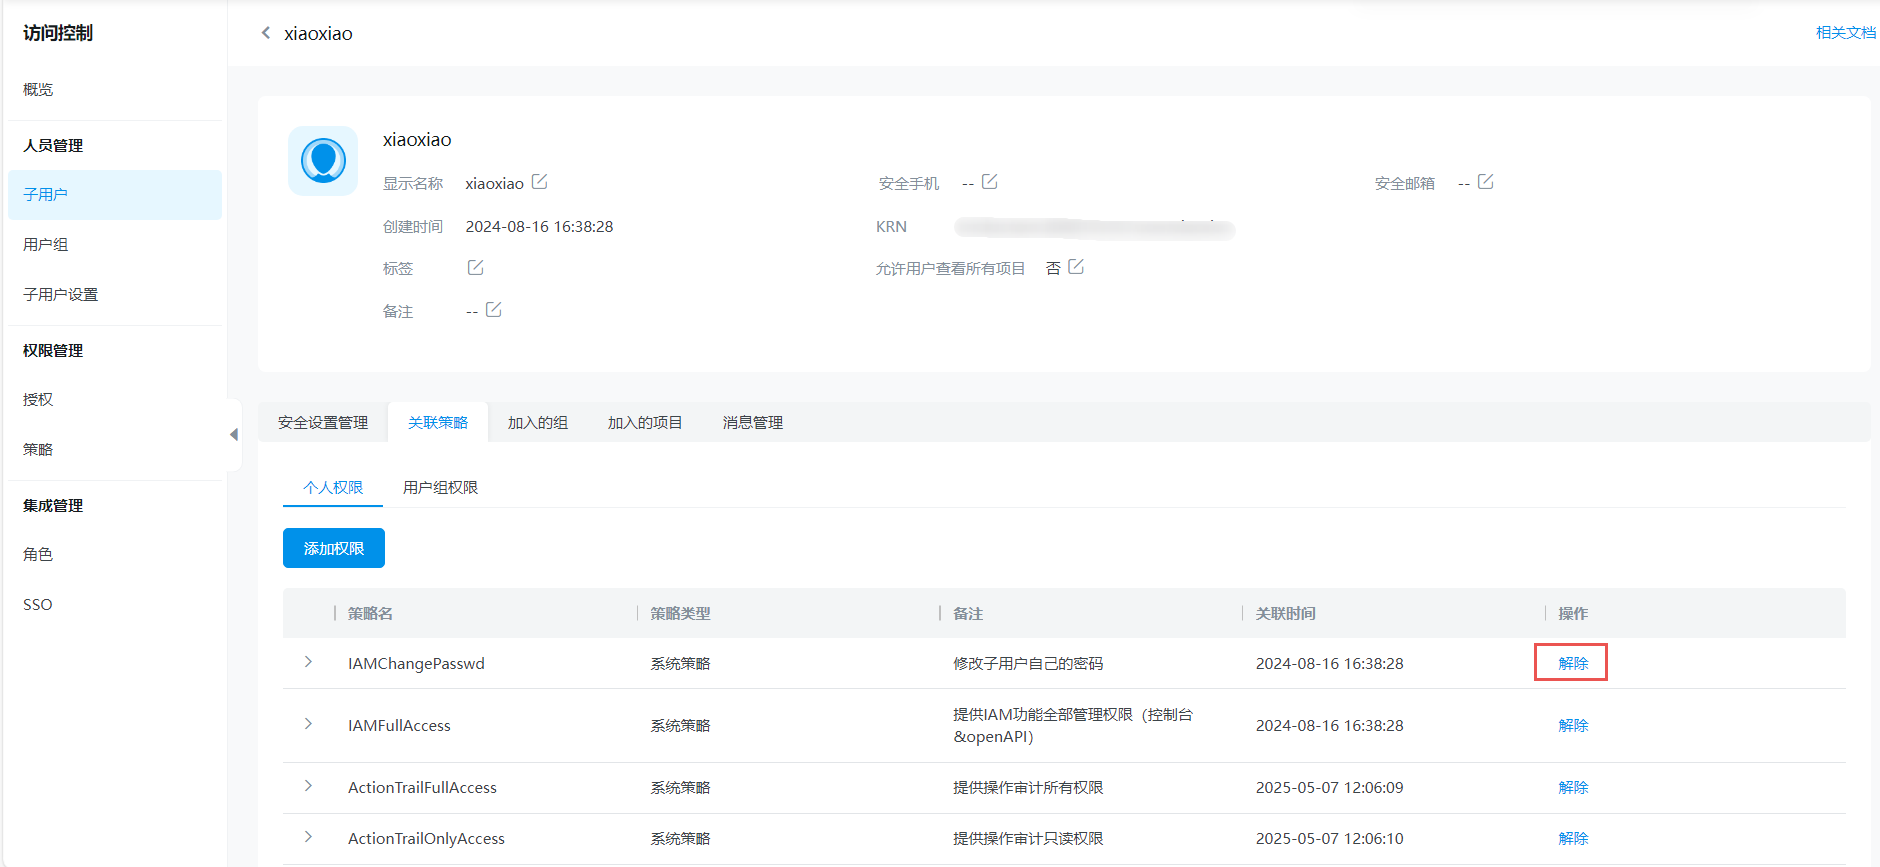Edit the 允许用户查看所有项目 setting
This screenshot has height=867, width=1880.
1076,267
